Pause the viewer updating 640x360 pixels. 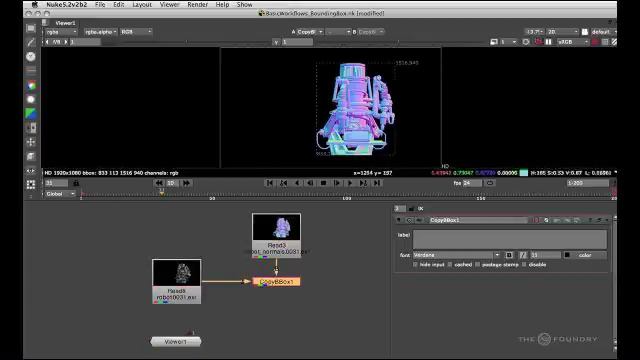coord(549,42)
